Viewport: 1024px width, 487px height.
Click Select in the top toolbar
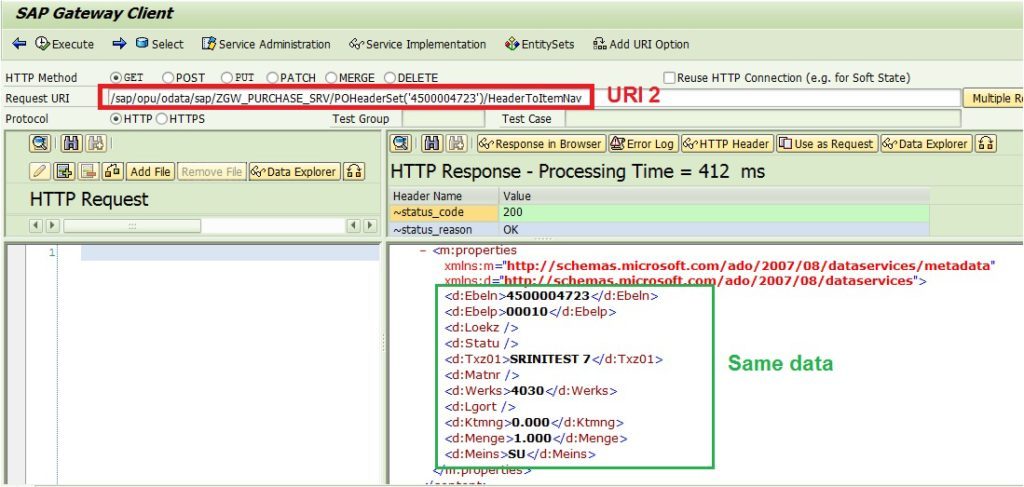click(160, 44)
